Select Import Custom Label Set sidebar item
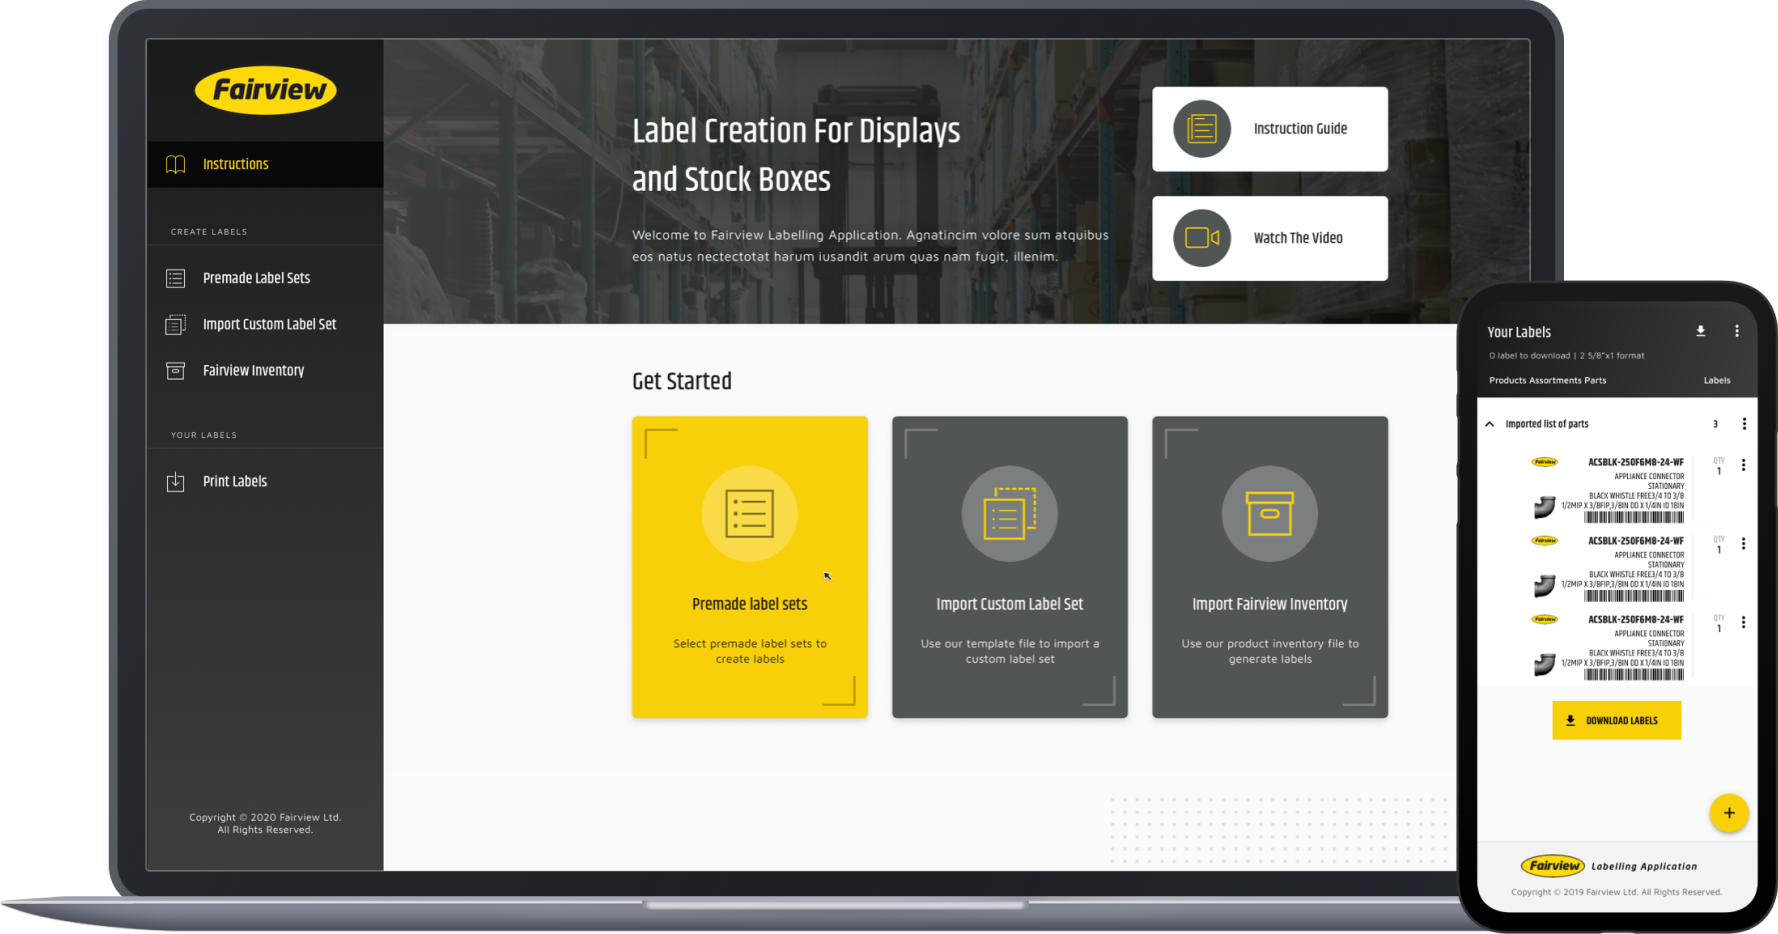The image size is (1778, 934). pos(269,324)
